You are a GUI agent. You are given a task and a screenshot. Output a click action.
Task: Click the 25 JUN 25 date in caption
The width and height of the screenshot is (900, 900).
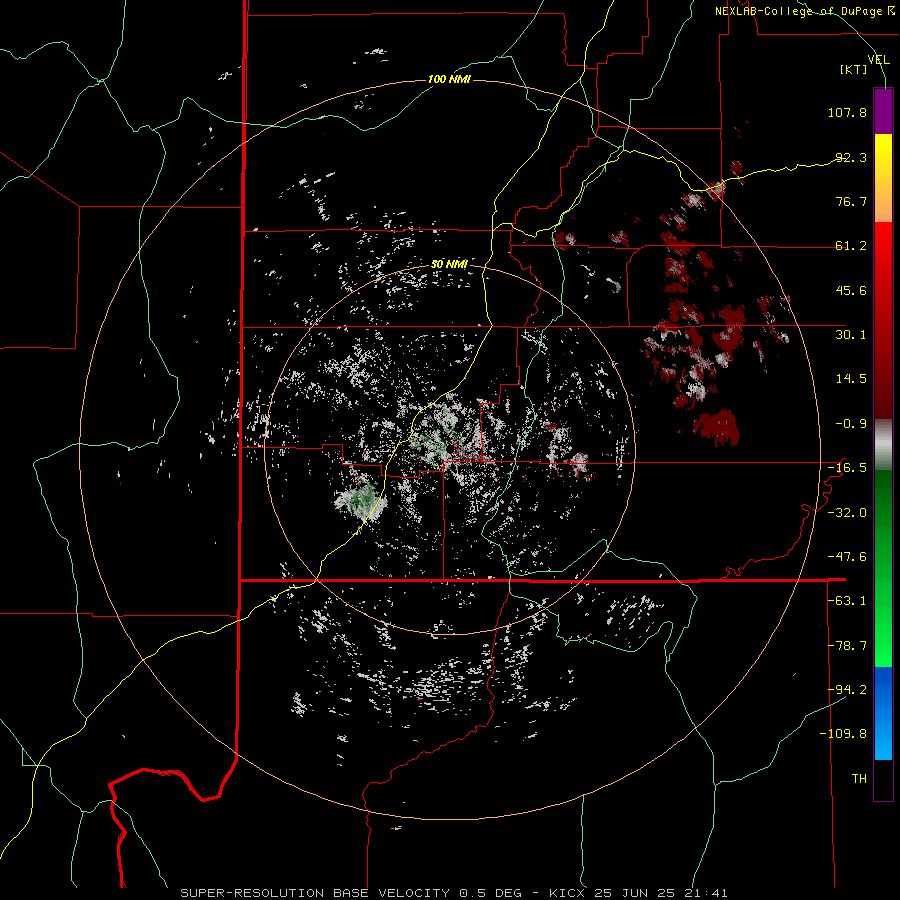(x=635, y=893)
